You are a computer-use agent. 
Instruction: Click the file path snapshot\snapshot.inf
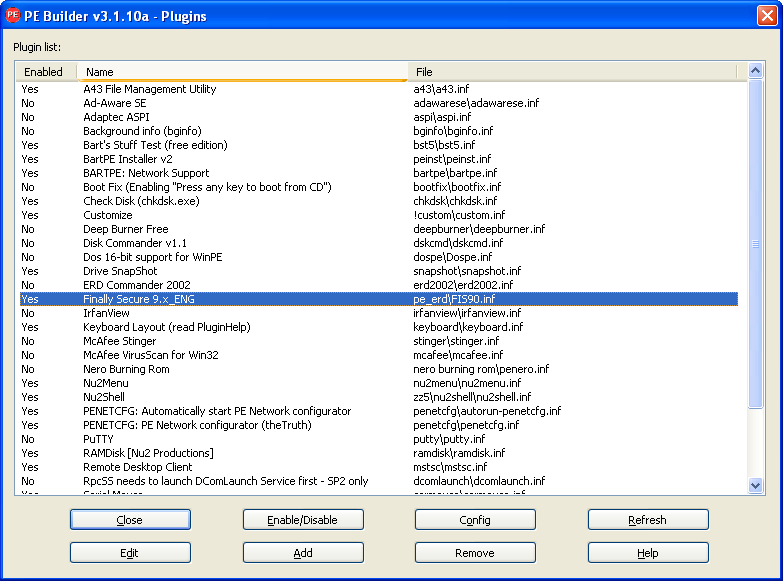(x=467, y=271)
